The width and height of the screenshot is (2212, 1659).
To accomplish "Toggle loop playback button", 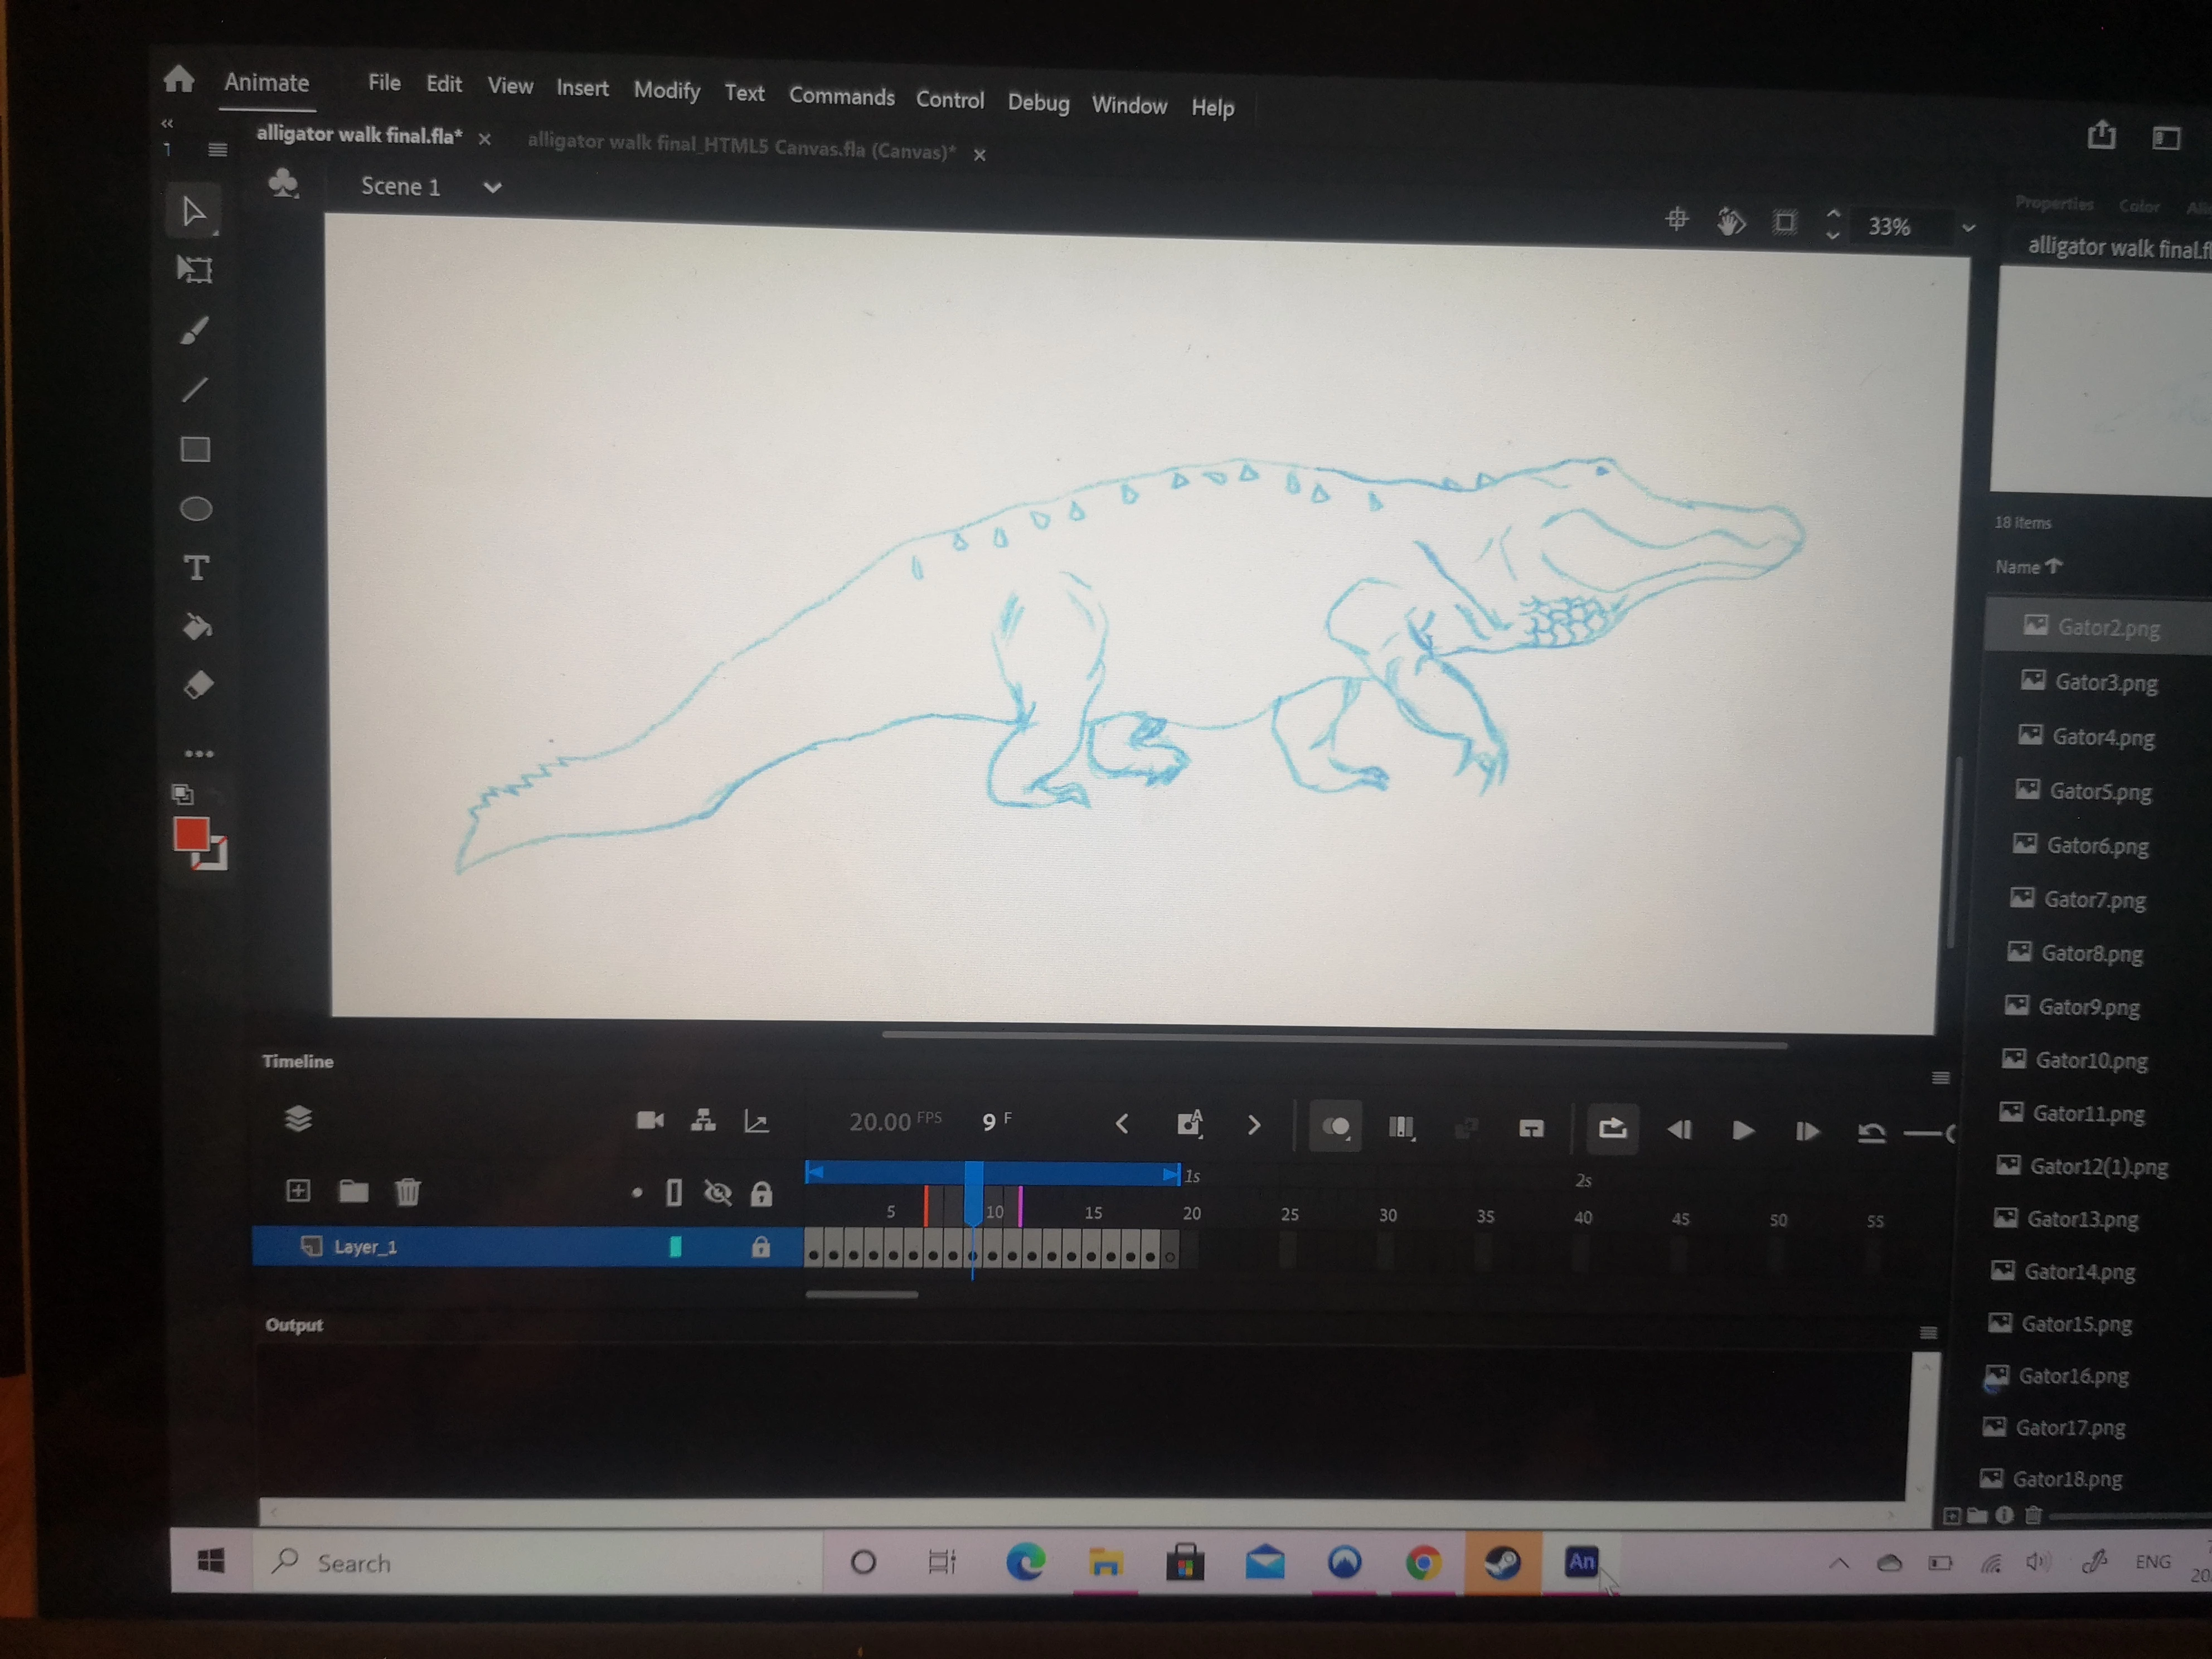I will (x=1612, y=1129).
